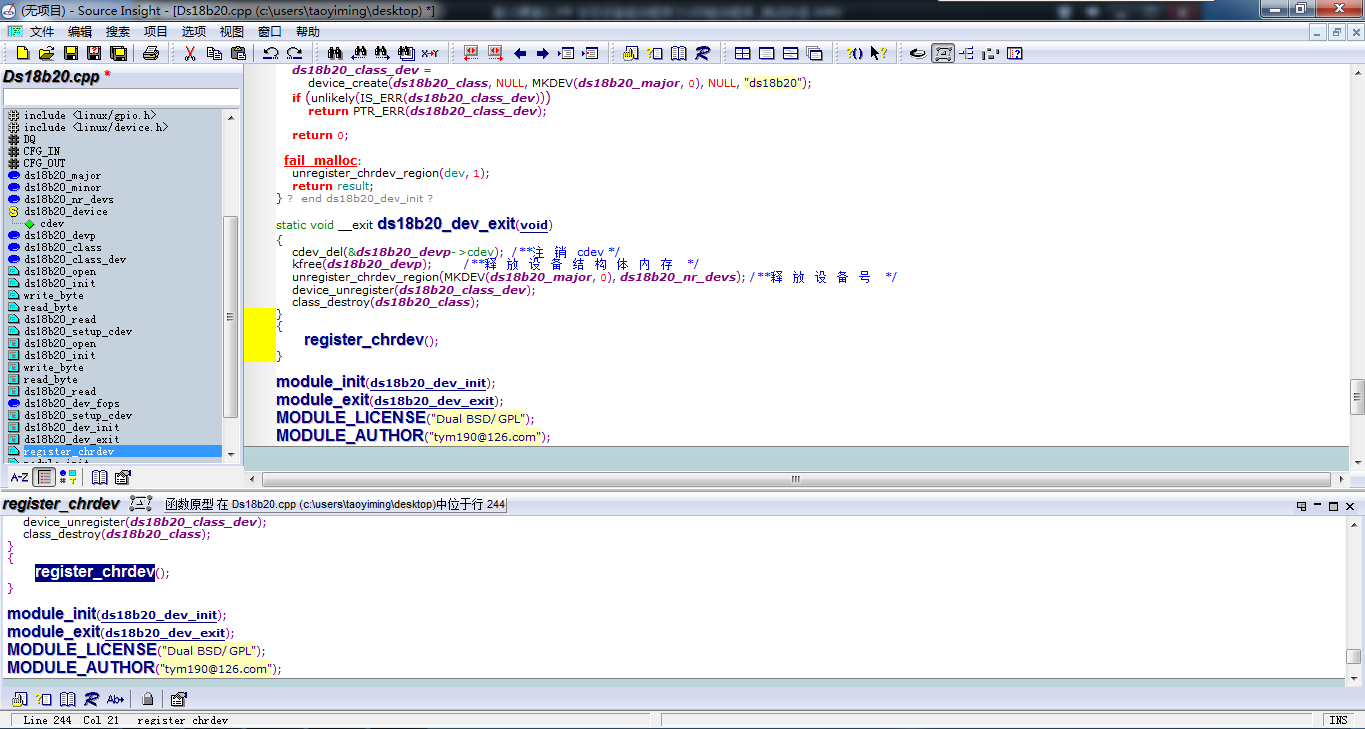Screen dimensions: 1365x729
Task: Click the lock icon in the context window toolbar
Action: click(148, 699)
